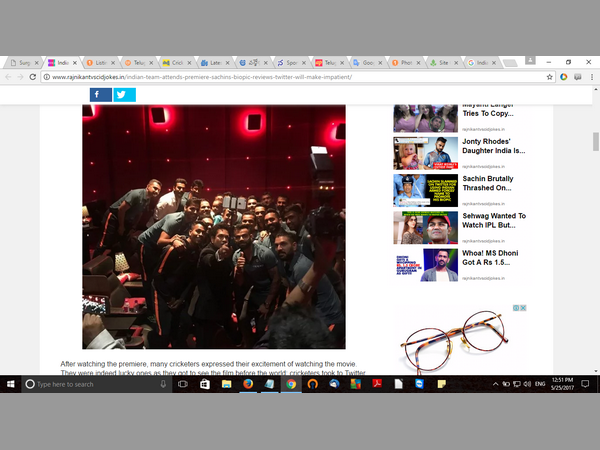
Task: Click the Facebook share button
Action: (x=100, y=95)
